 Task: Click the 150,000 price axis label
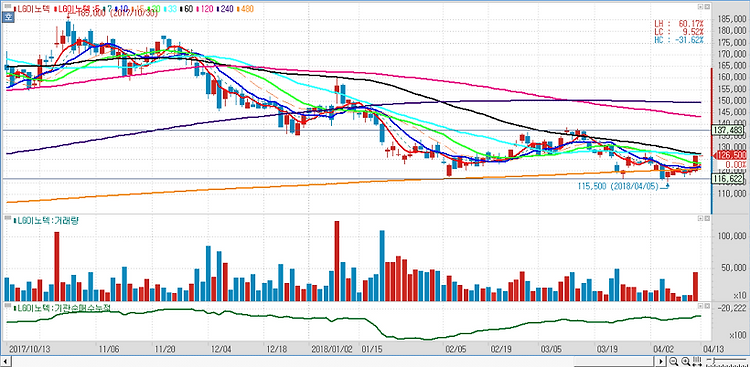coord(732,101)
